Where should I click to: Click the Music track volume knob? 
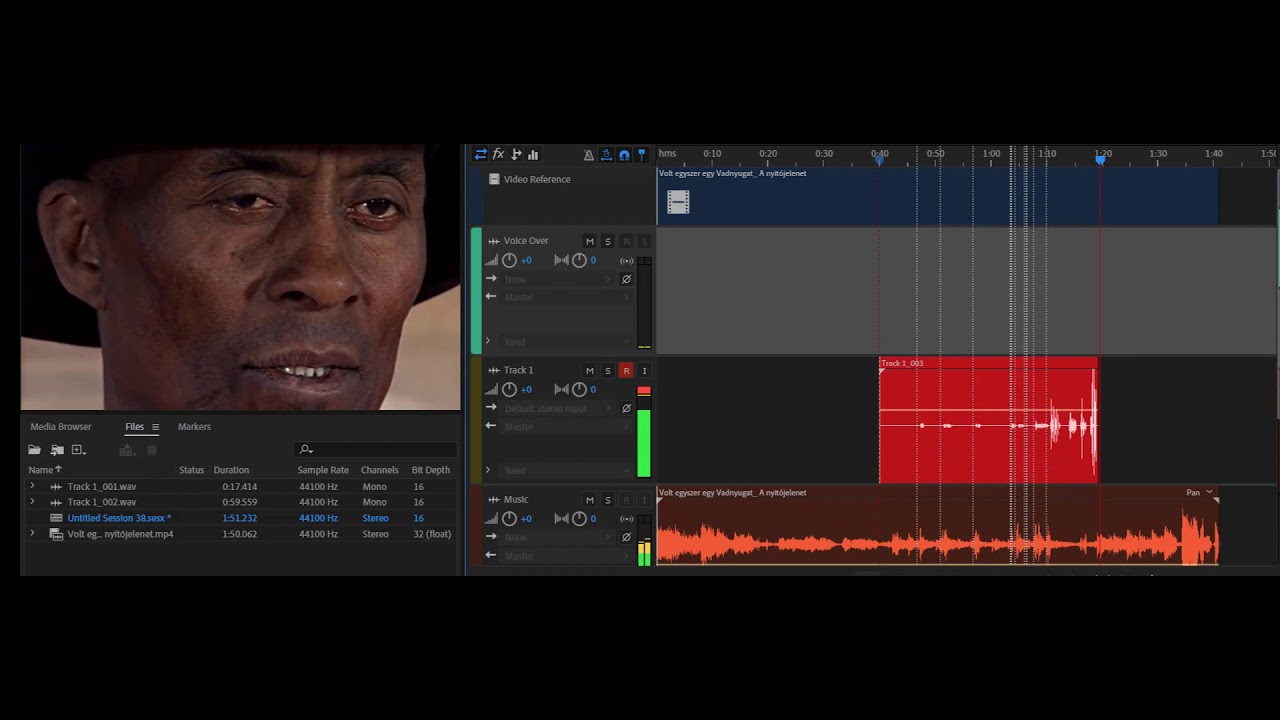click(509, 518)
